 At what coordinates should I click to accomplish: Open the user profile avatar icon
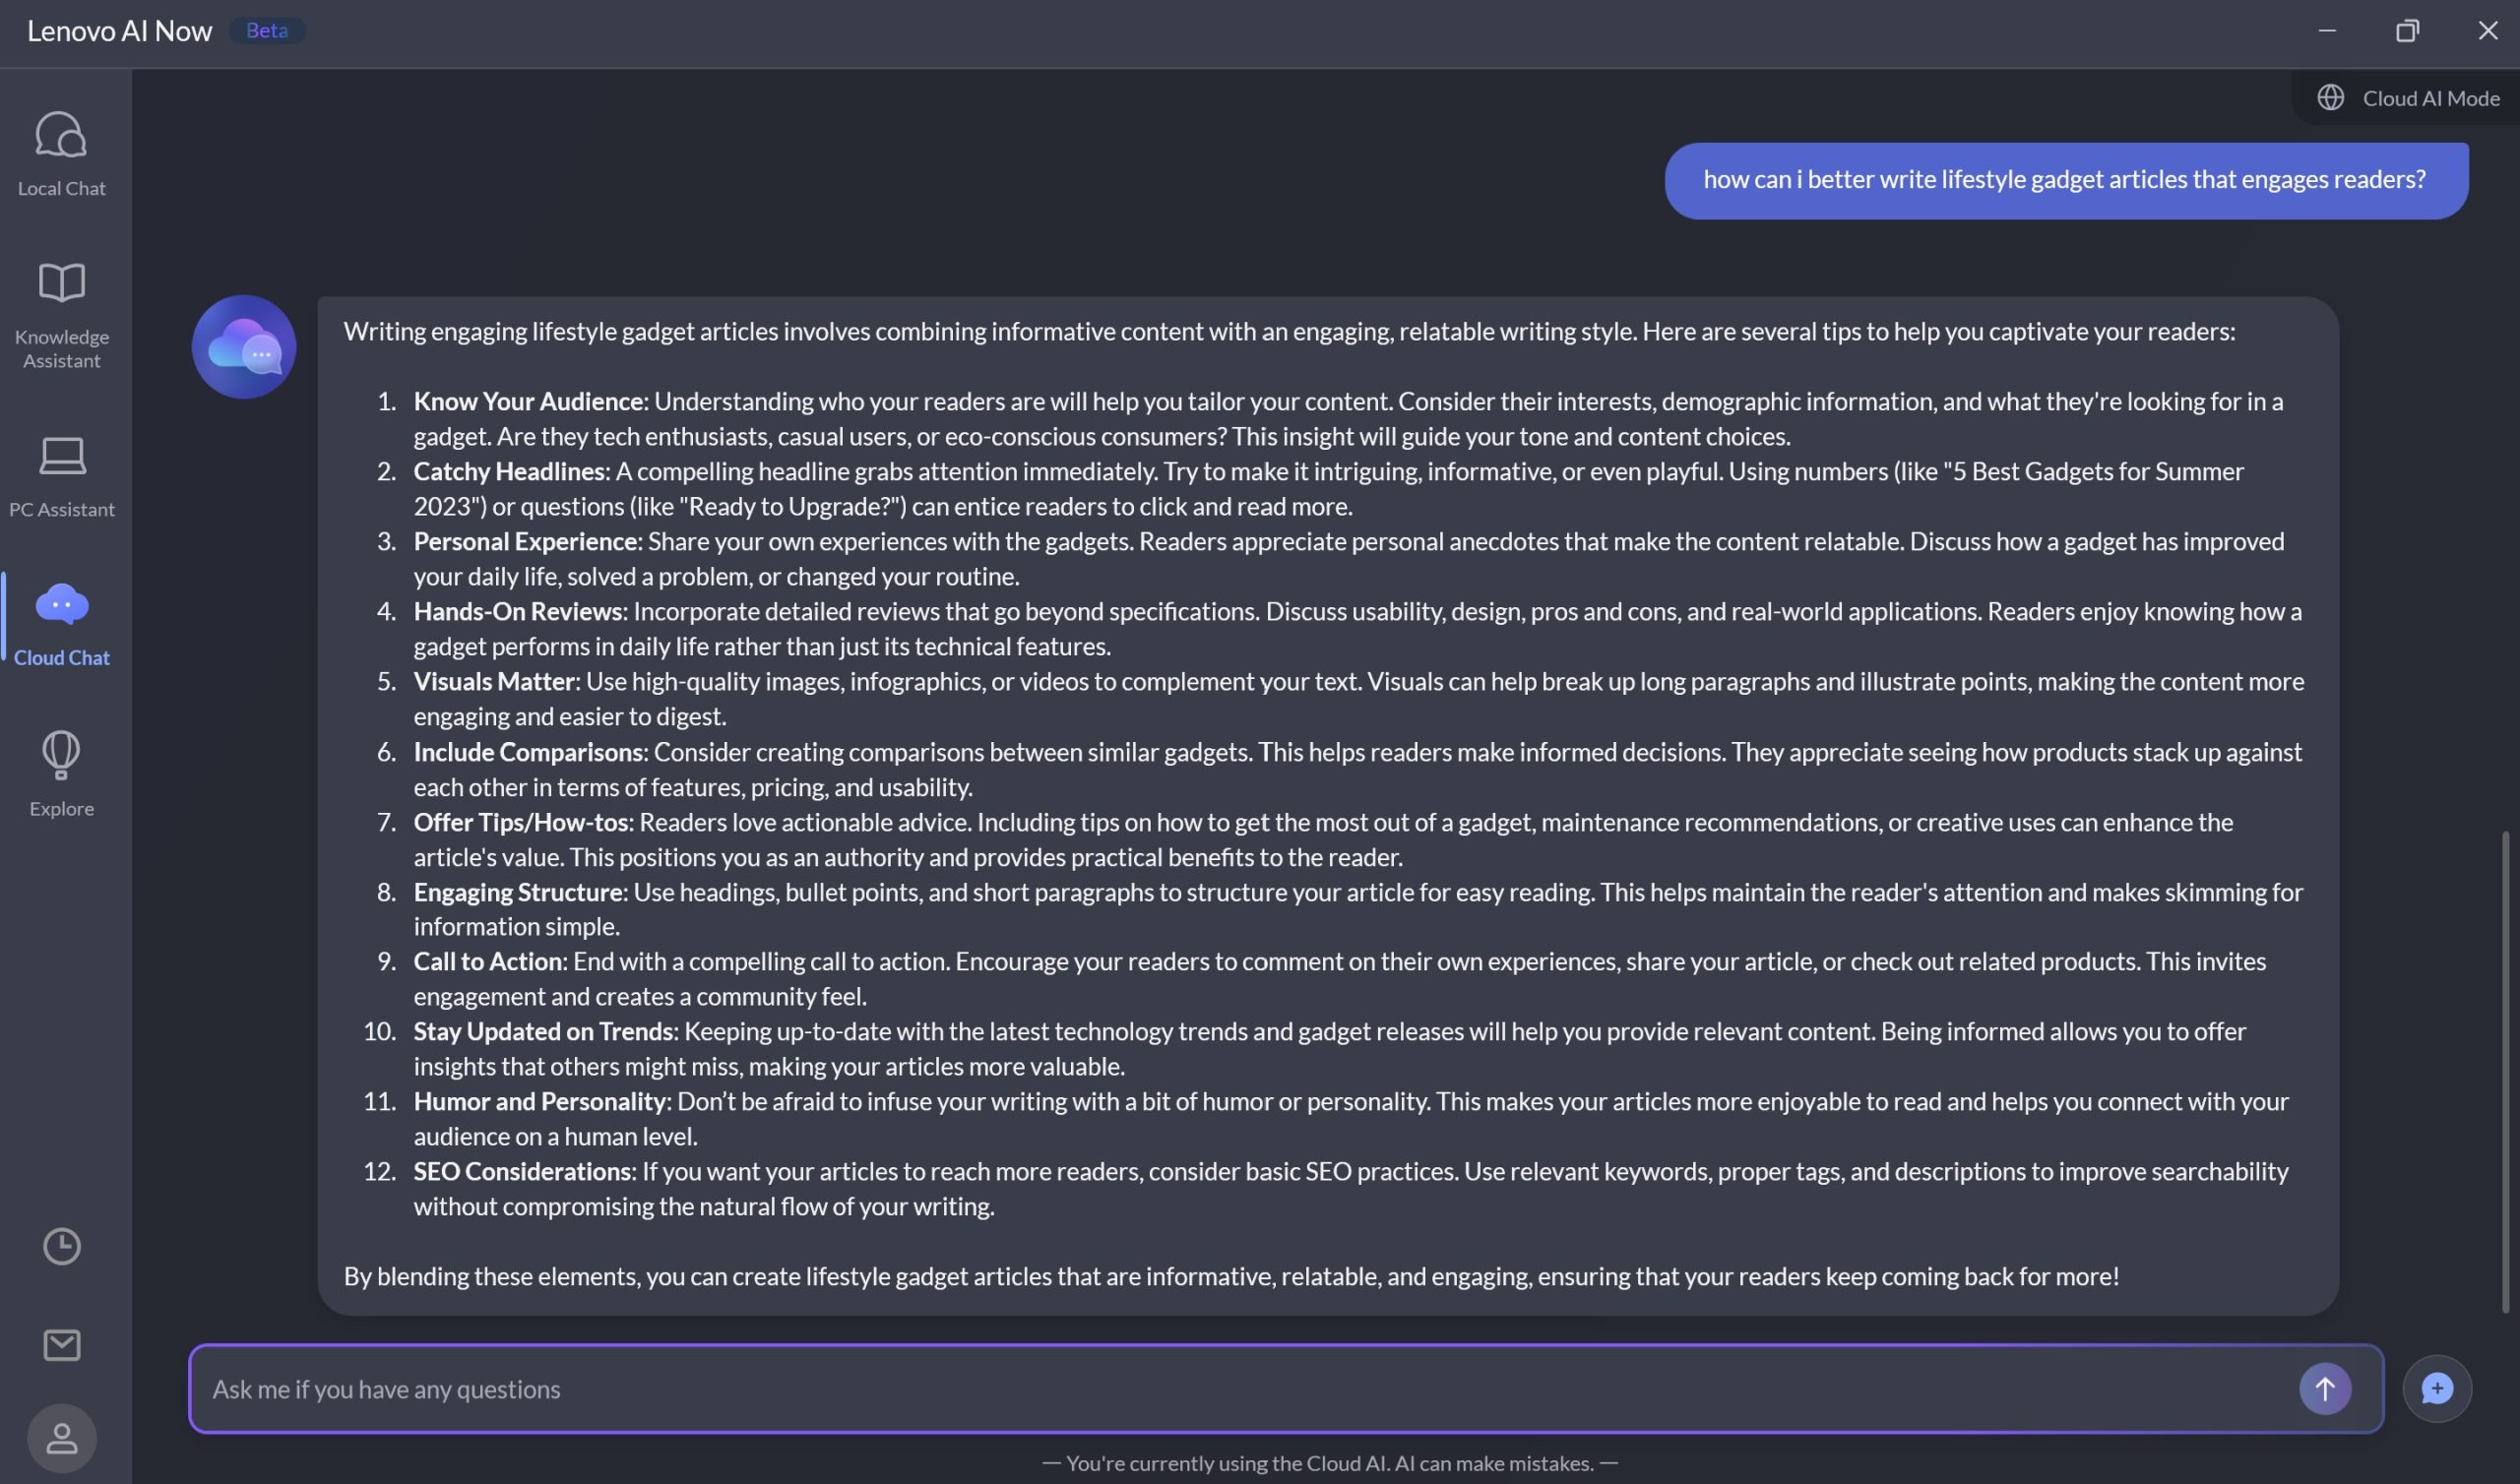(61, 1438)
